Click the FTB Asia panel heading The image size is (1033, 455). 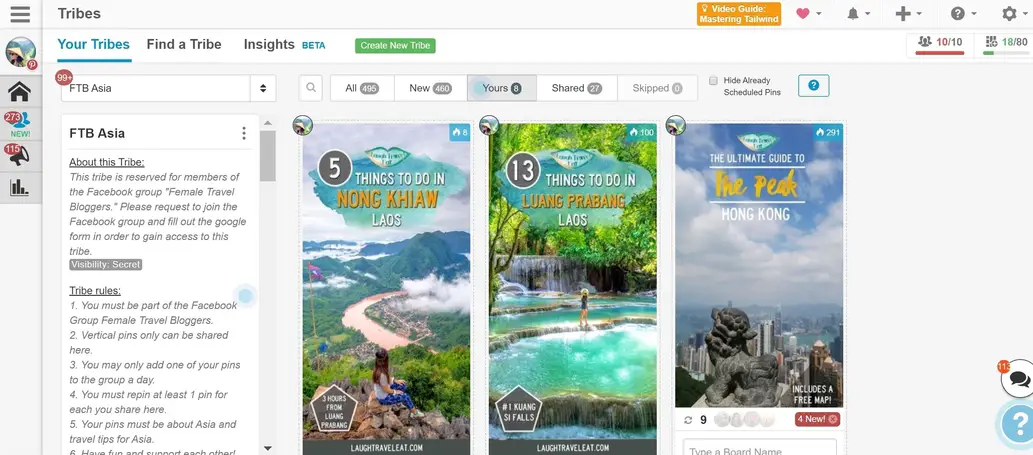[97, 133]
